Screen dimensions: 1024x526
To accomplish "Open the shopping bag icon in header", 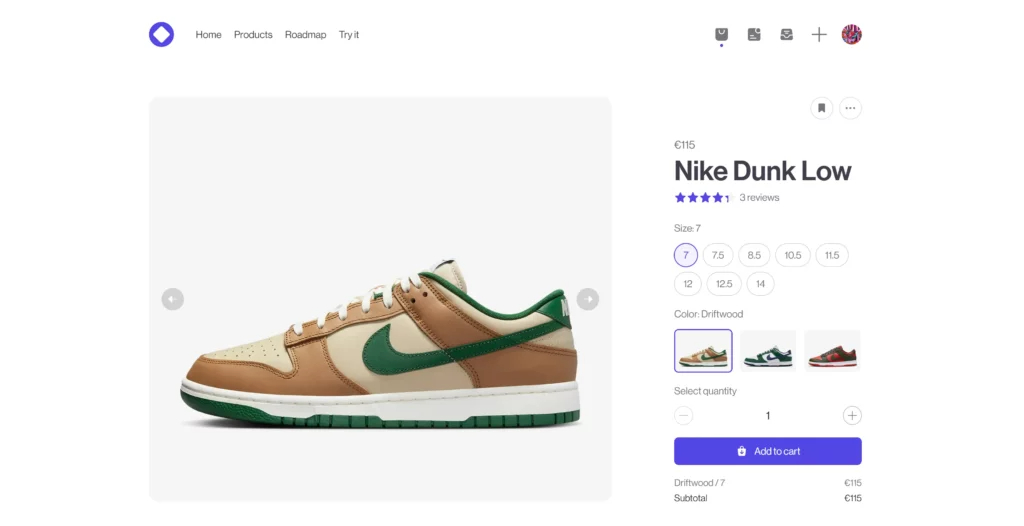I will pyautogui.click(x=721, y=34).
